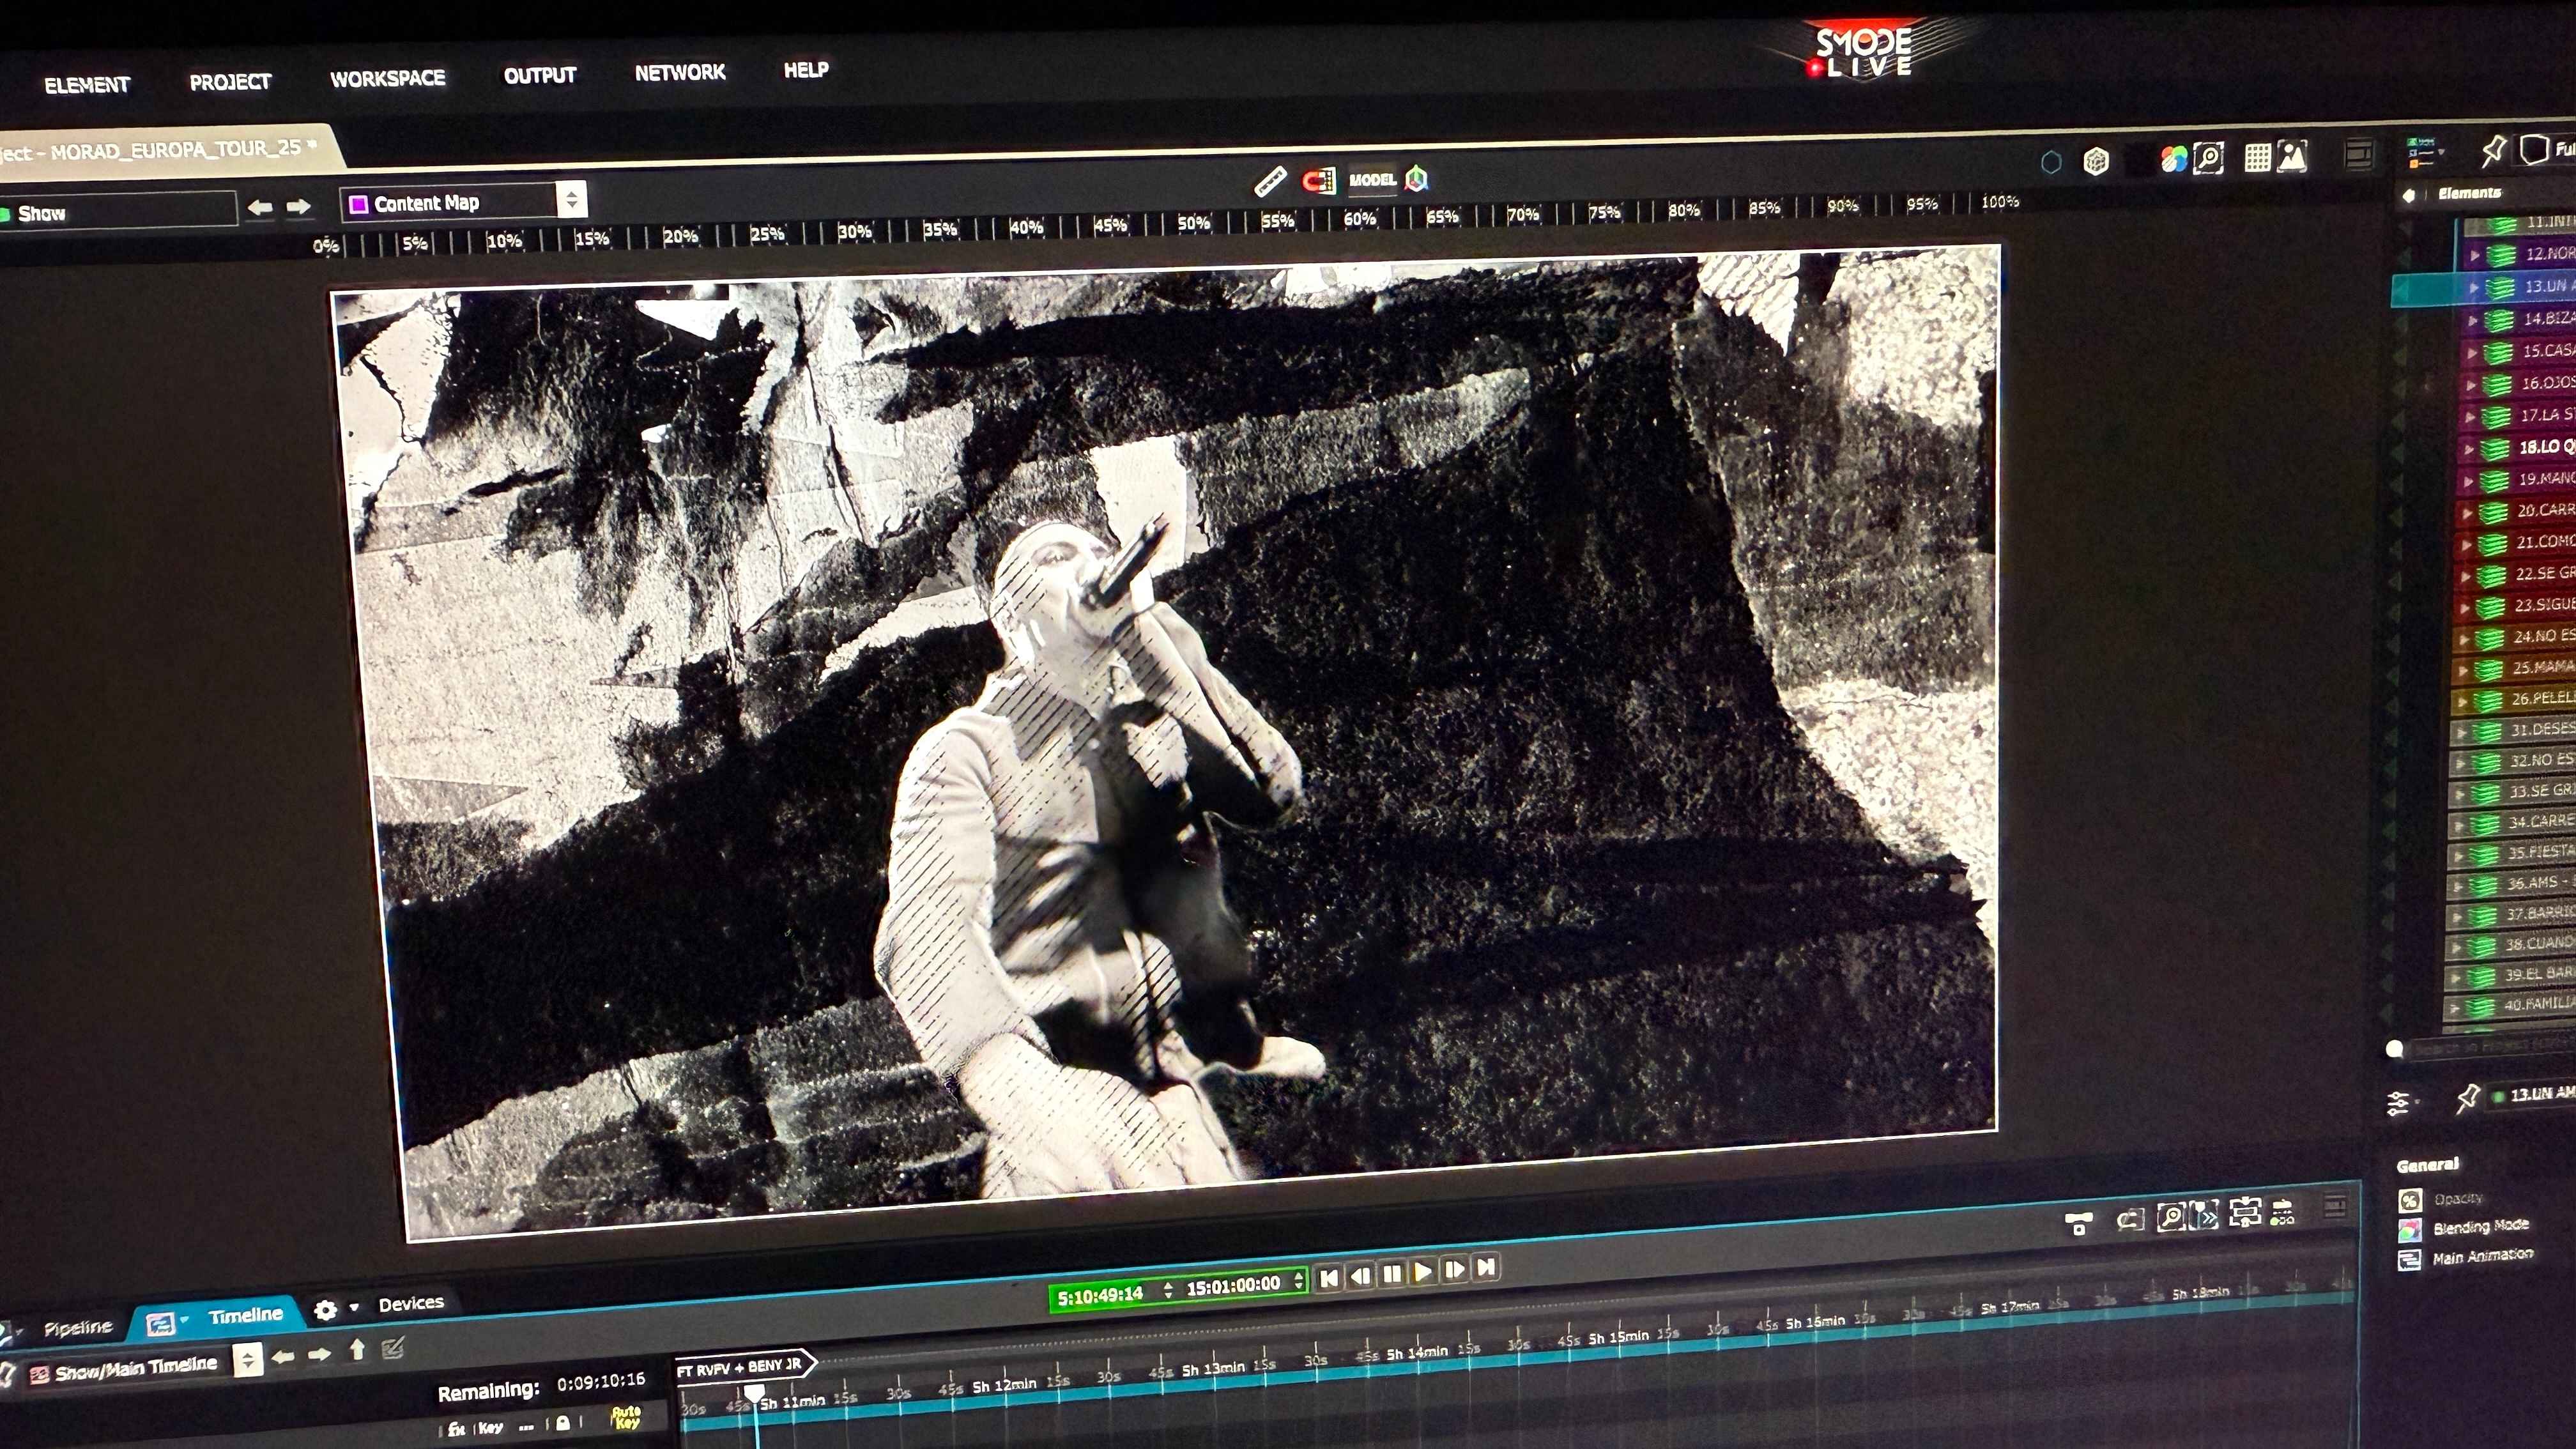The height and width of the screenshot is (1449, 2576).
Task: Toggle the timeline lock icon
Action: pyautogui.click(x=563, y=1423)
